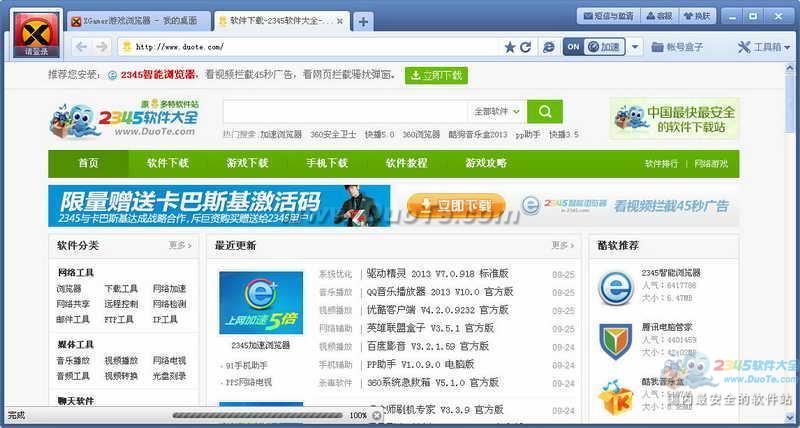Screen dimensions: 800x428
Task: Click hot search link 酷狗音乐盒2013
Action: point(478,135)
